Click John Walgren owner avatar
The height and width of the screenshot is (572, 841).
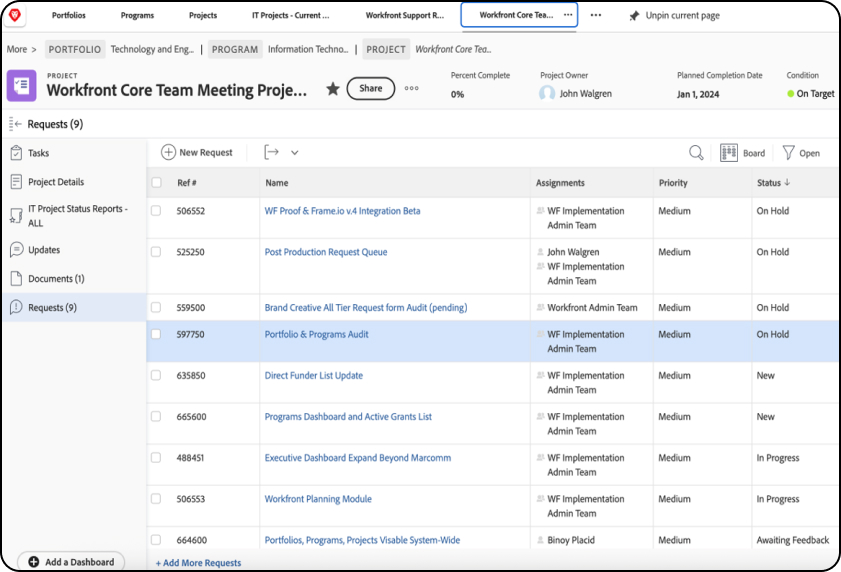[547, 93]
